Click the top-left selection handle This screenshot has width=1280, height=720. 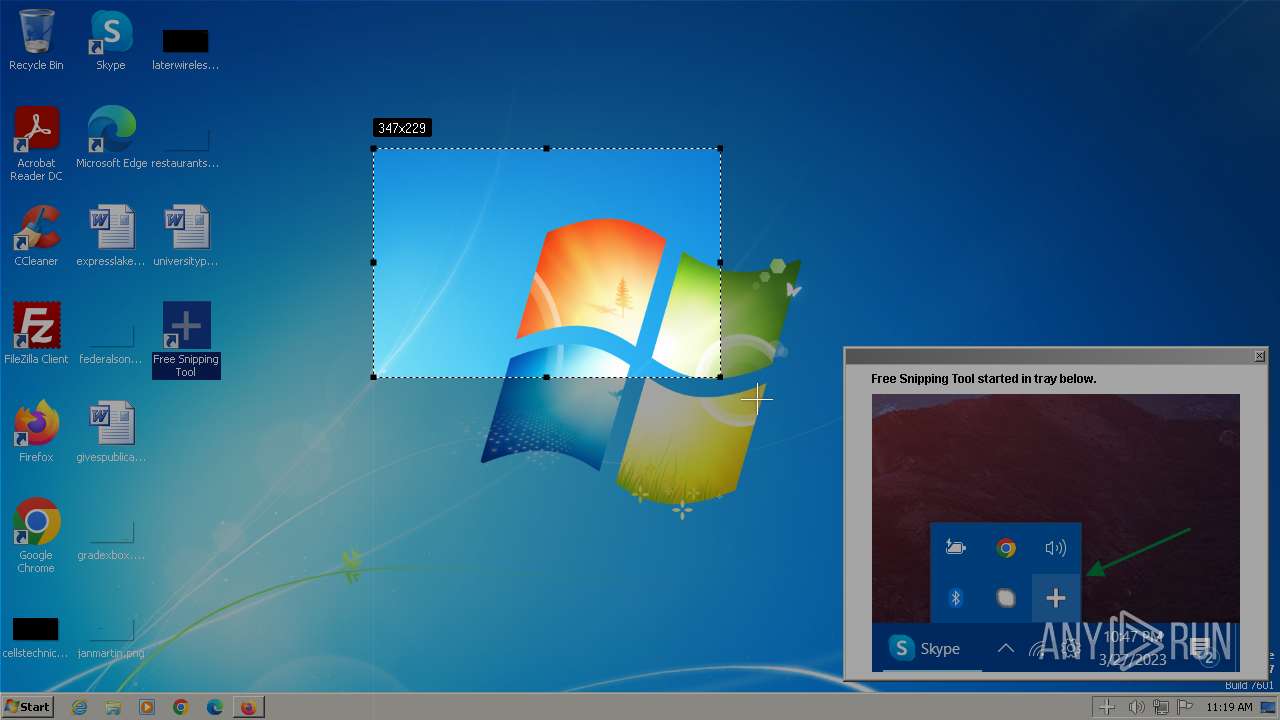(374, 149)
